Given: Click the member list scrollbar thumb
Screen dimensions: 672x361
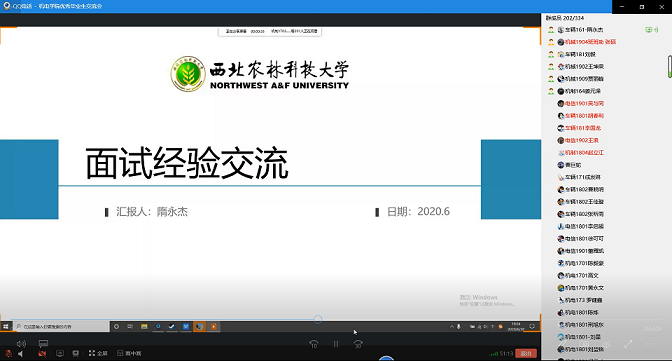Looking at the screenshot, I should tap(669, 66).
